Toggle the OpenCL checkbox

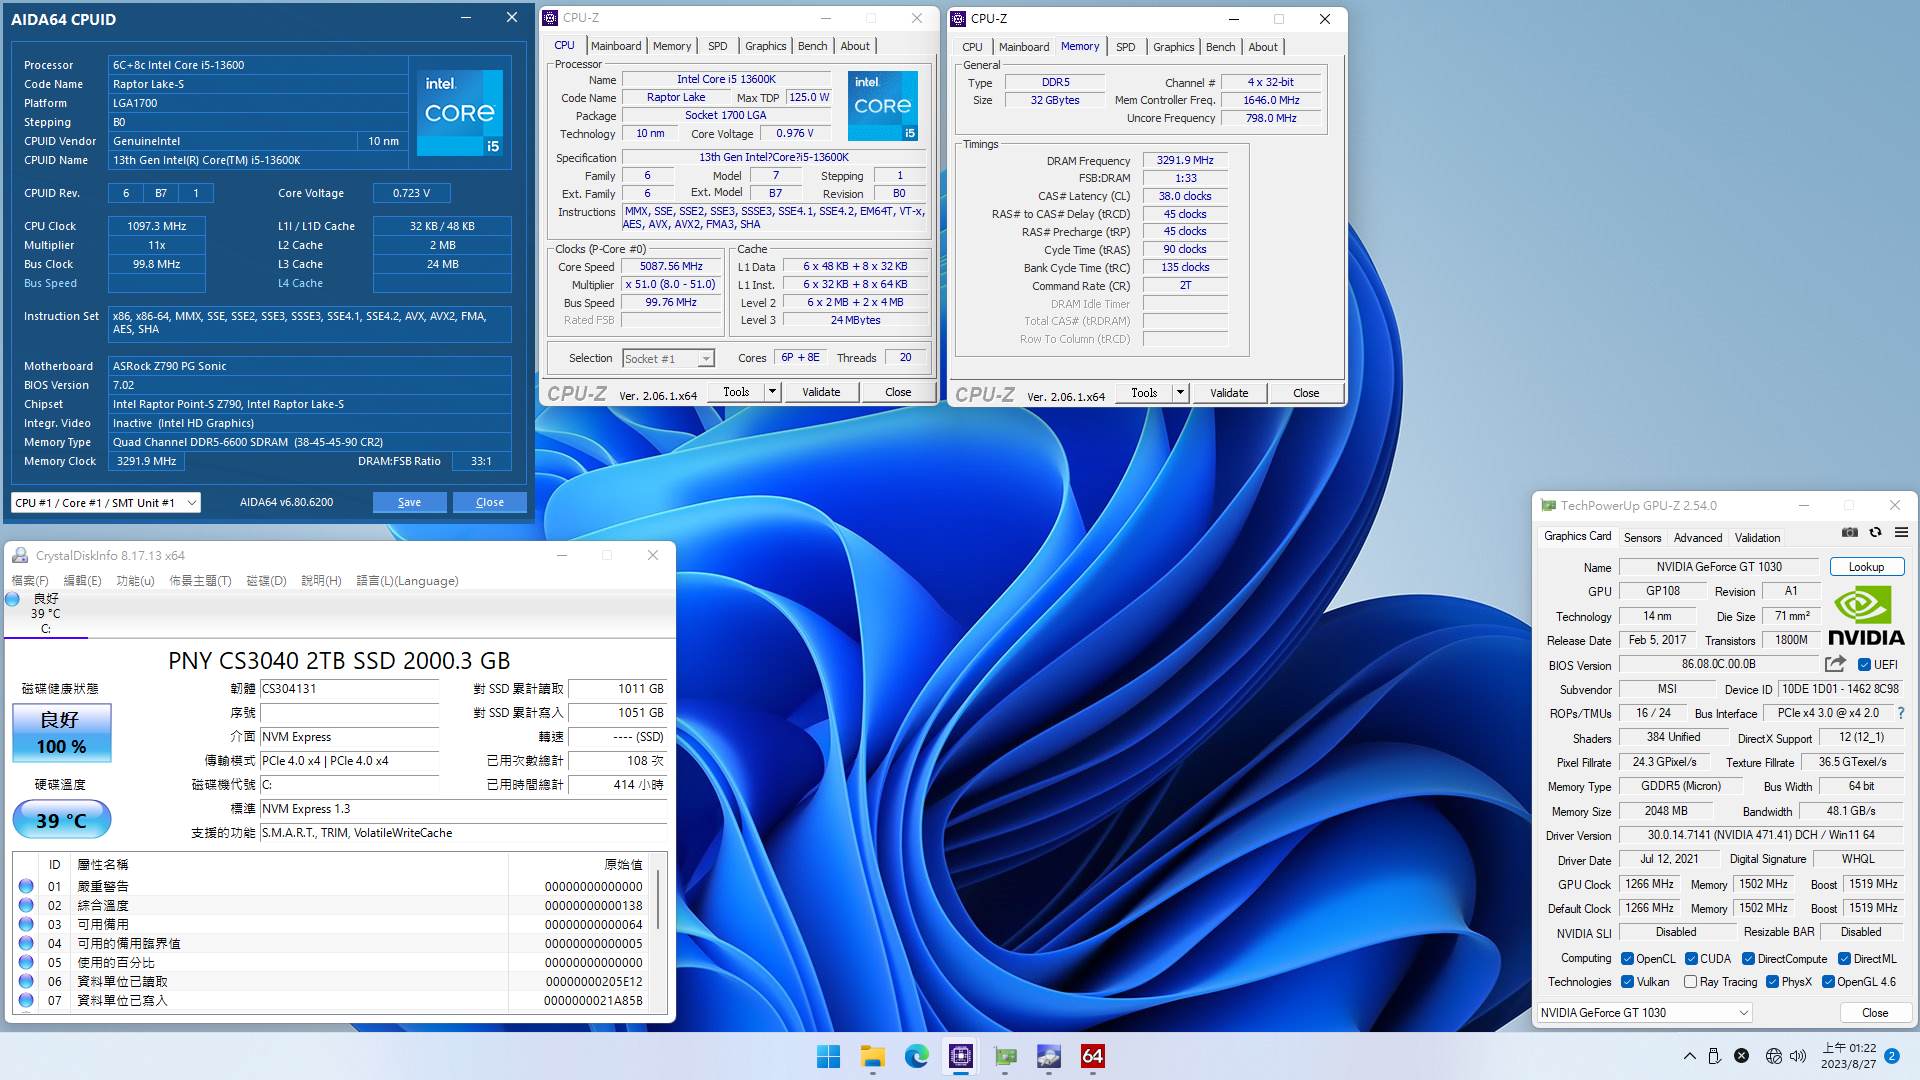pyautogui.click(x=1627, y=959)
